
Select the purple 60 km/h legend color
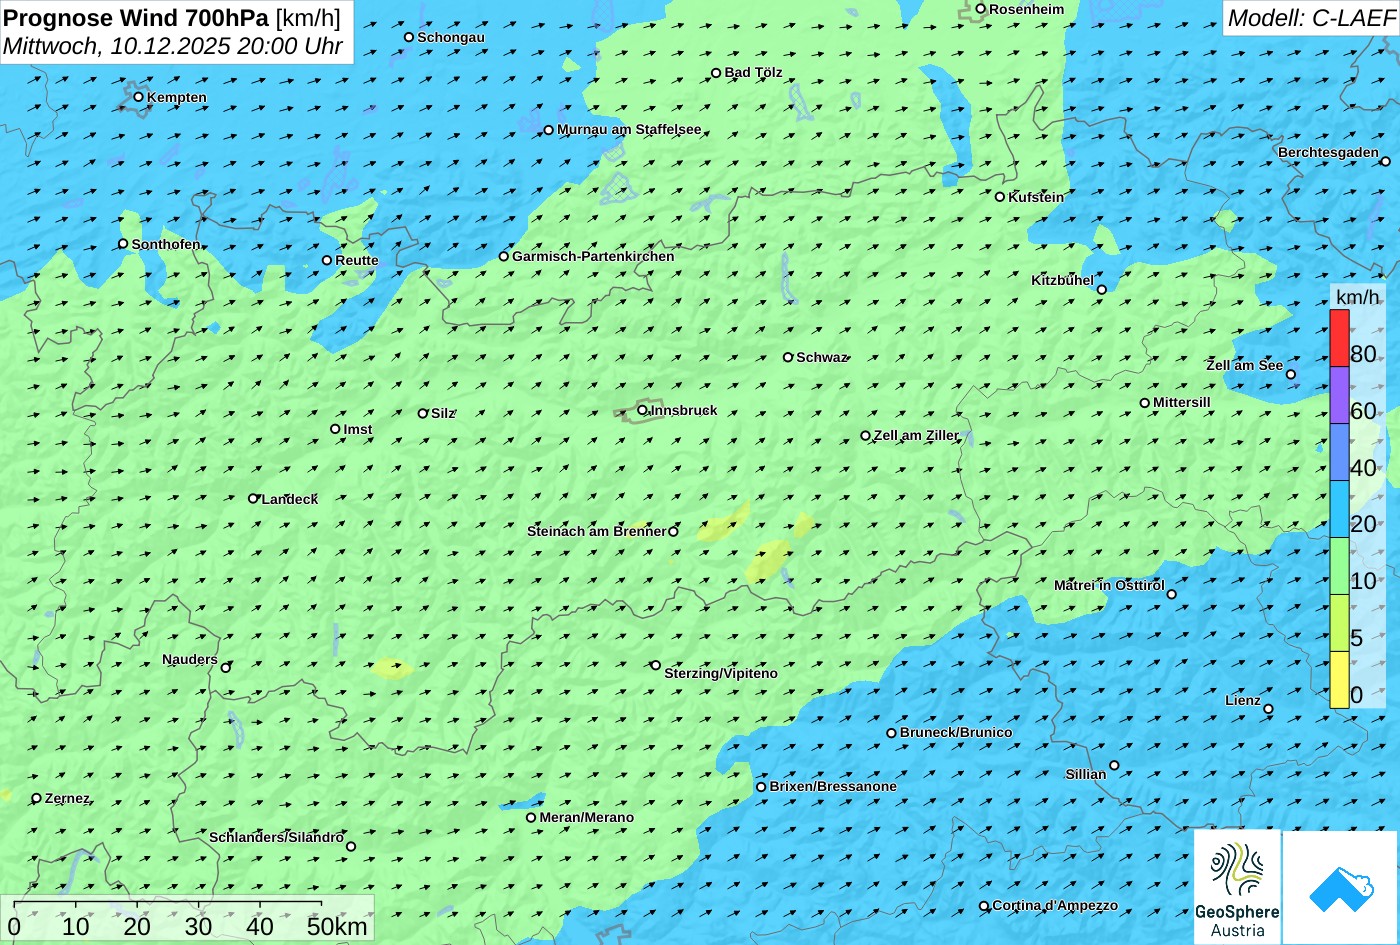pyautogui.click(x=1339, y=395)
